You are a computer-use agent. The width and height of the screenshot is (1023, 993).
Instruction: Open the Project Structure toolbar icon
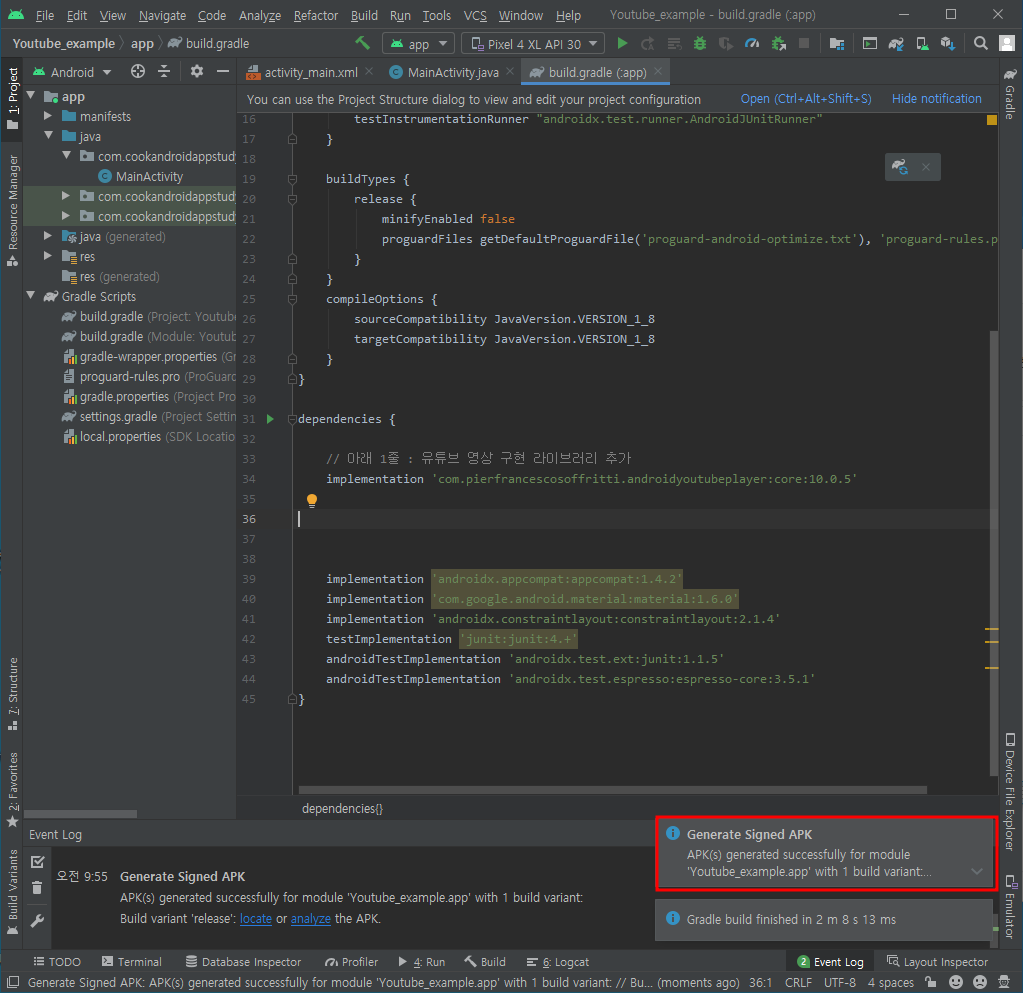point(836,43)
